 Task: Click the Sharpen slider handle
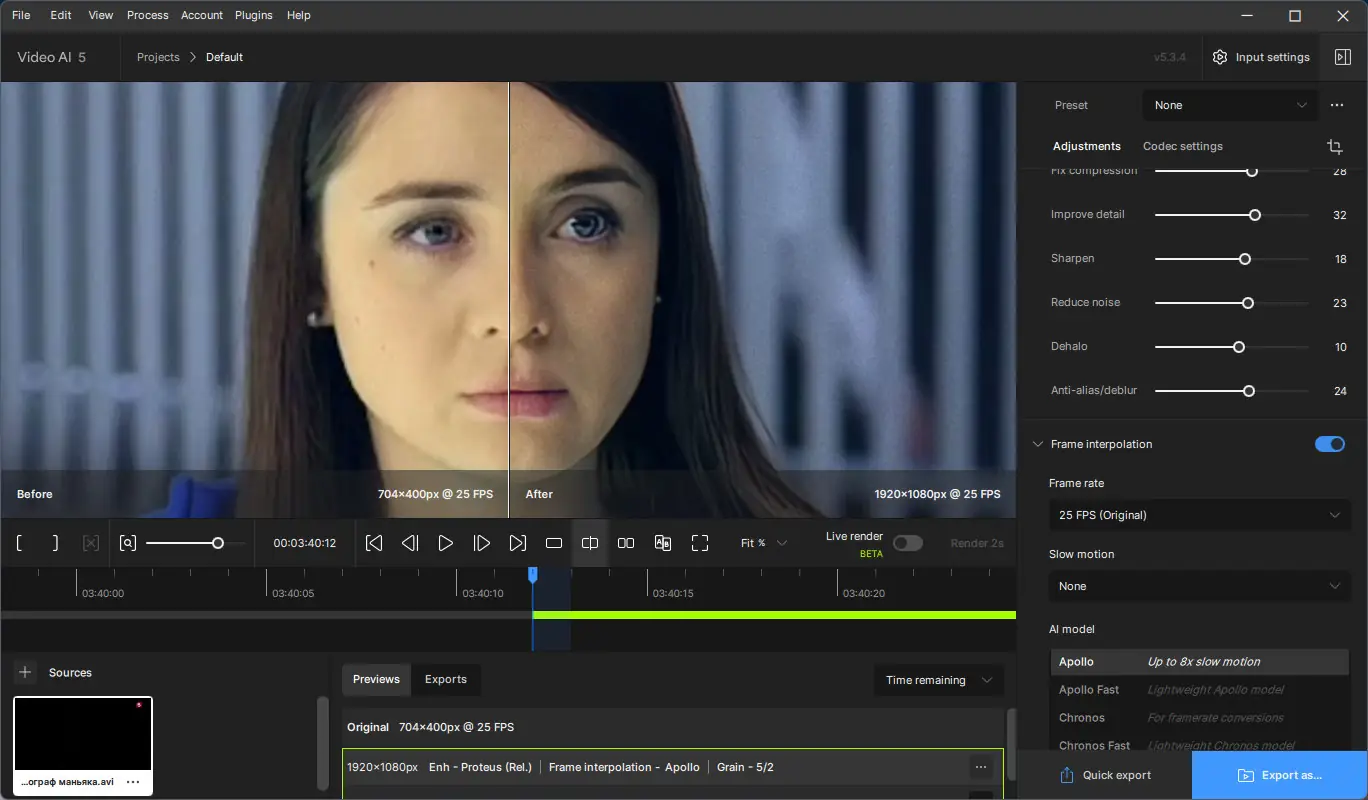pyautogui.click(x=1245, y=259)
